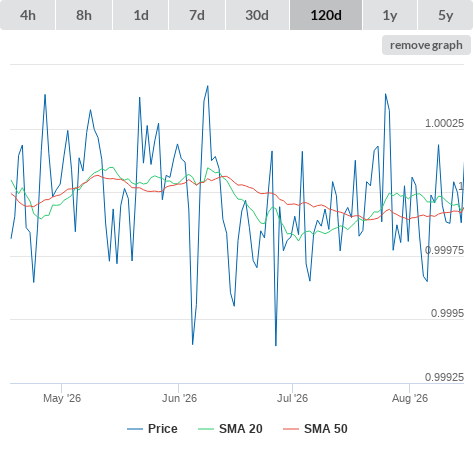Viewport: 474px width, 455px height.
Task: Switch chart to 30d range
Action: (x=257, y=15)
